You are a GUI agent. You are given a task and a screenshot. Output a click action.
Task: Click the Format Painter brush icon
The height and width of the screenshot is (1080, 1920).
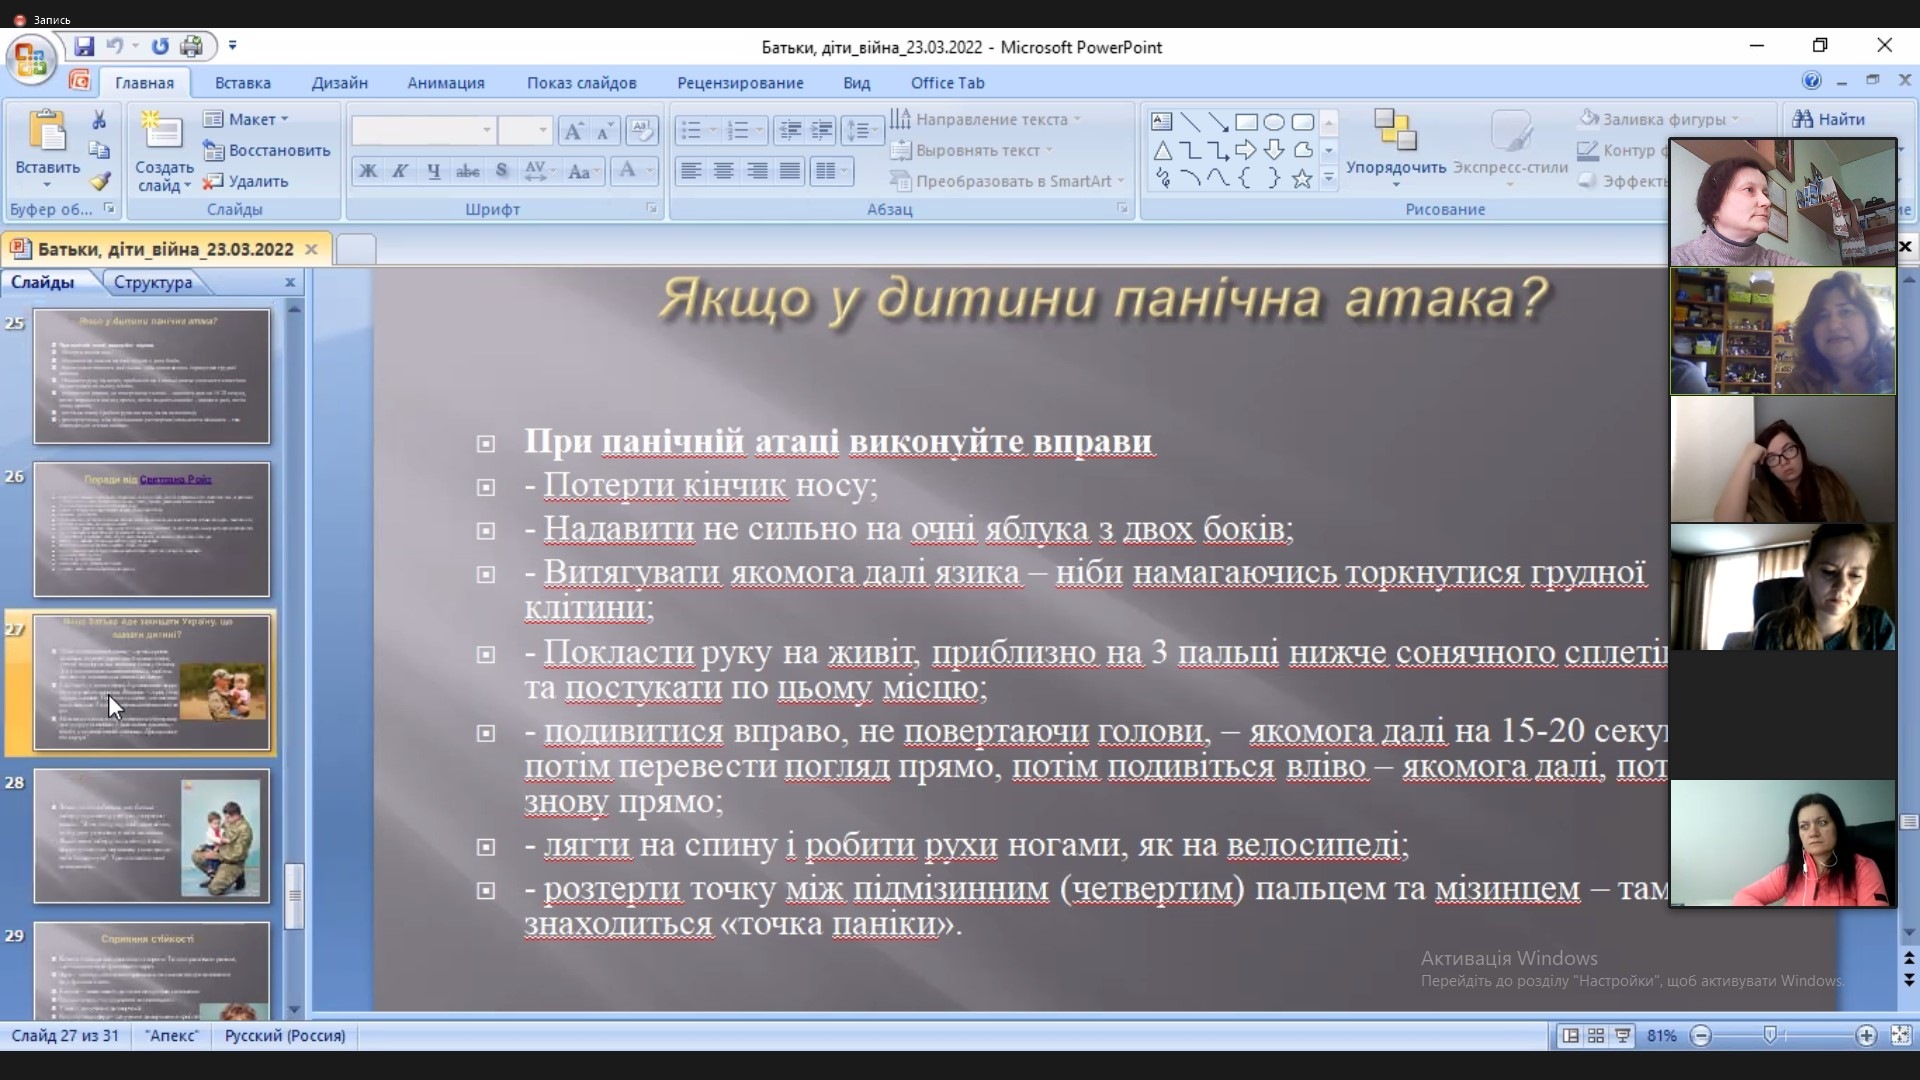tap(99, 182)
